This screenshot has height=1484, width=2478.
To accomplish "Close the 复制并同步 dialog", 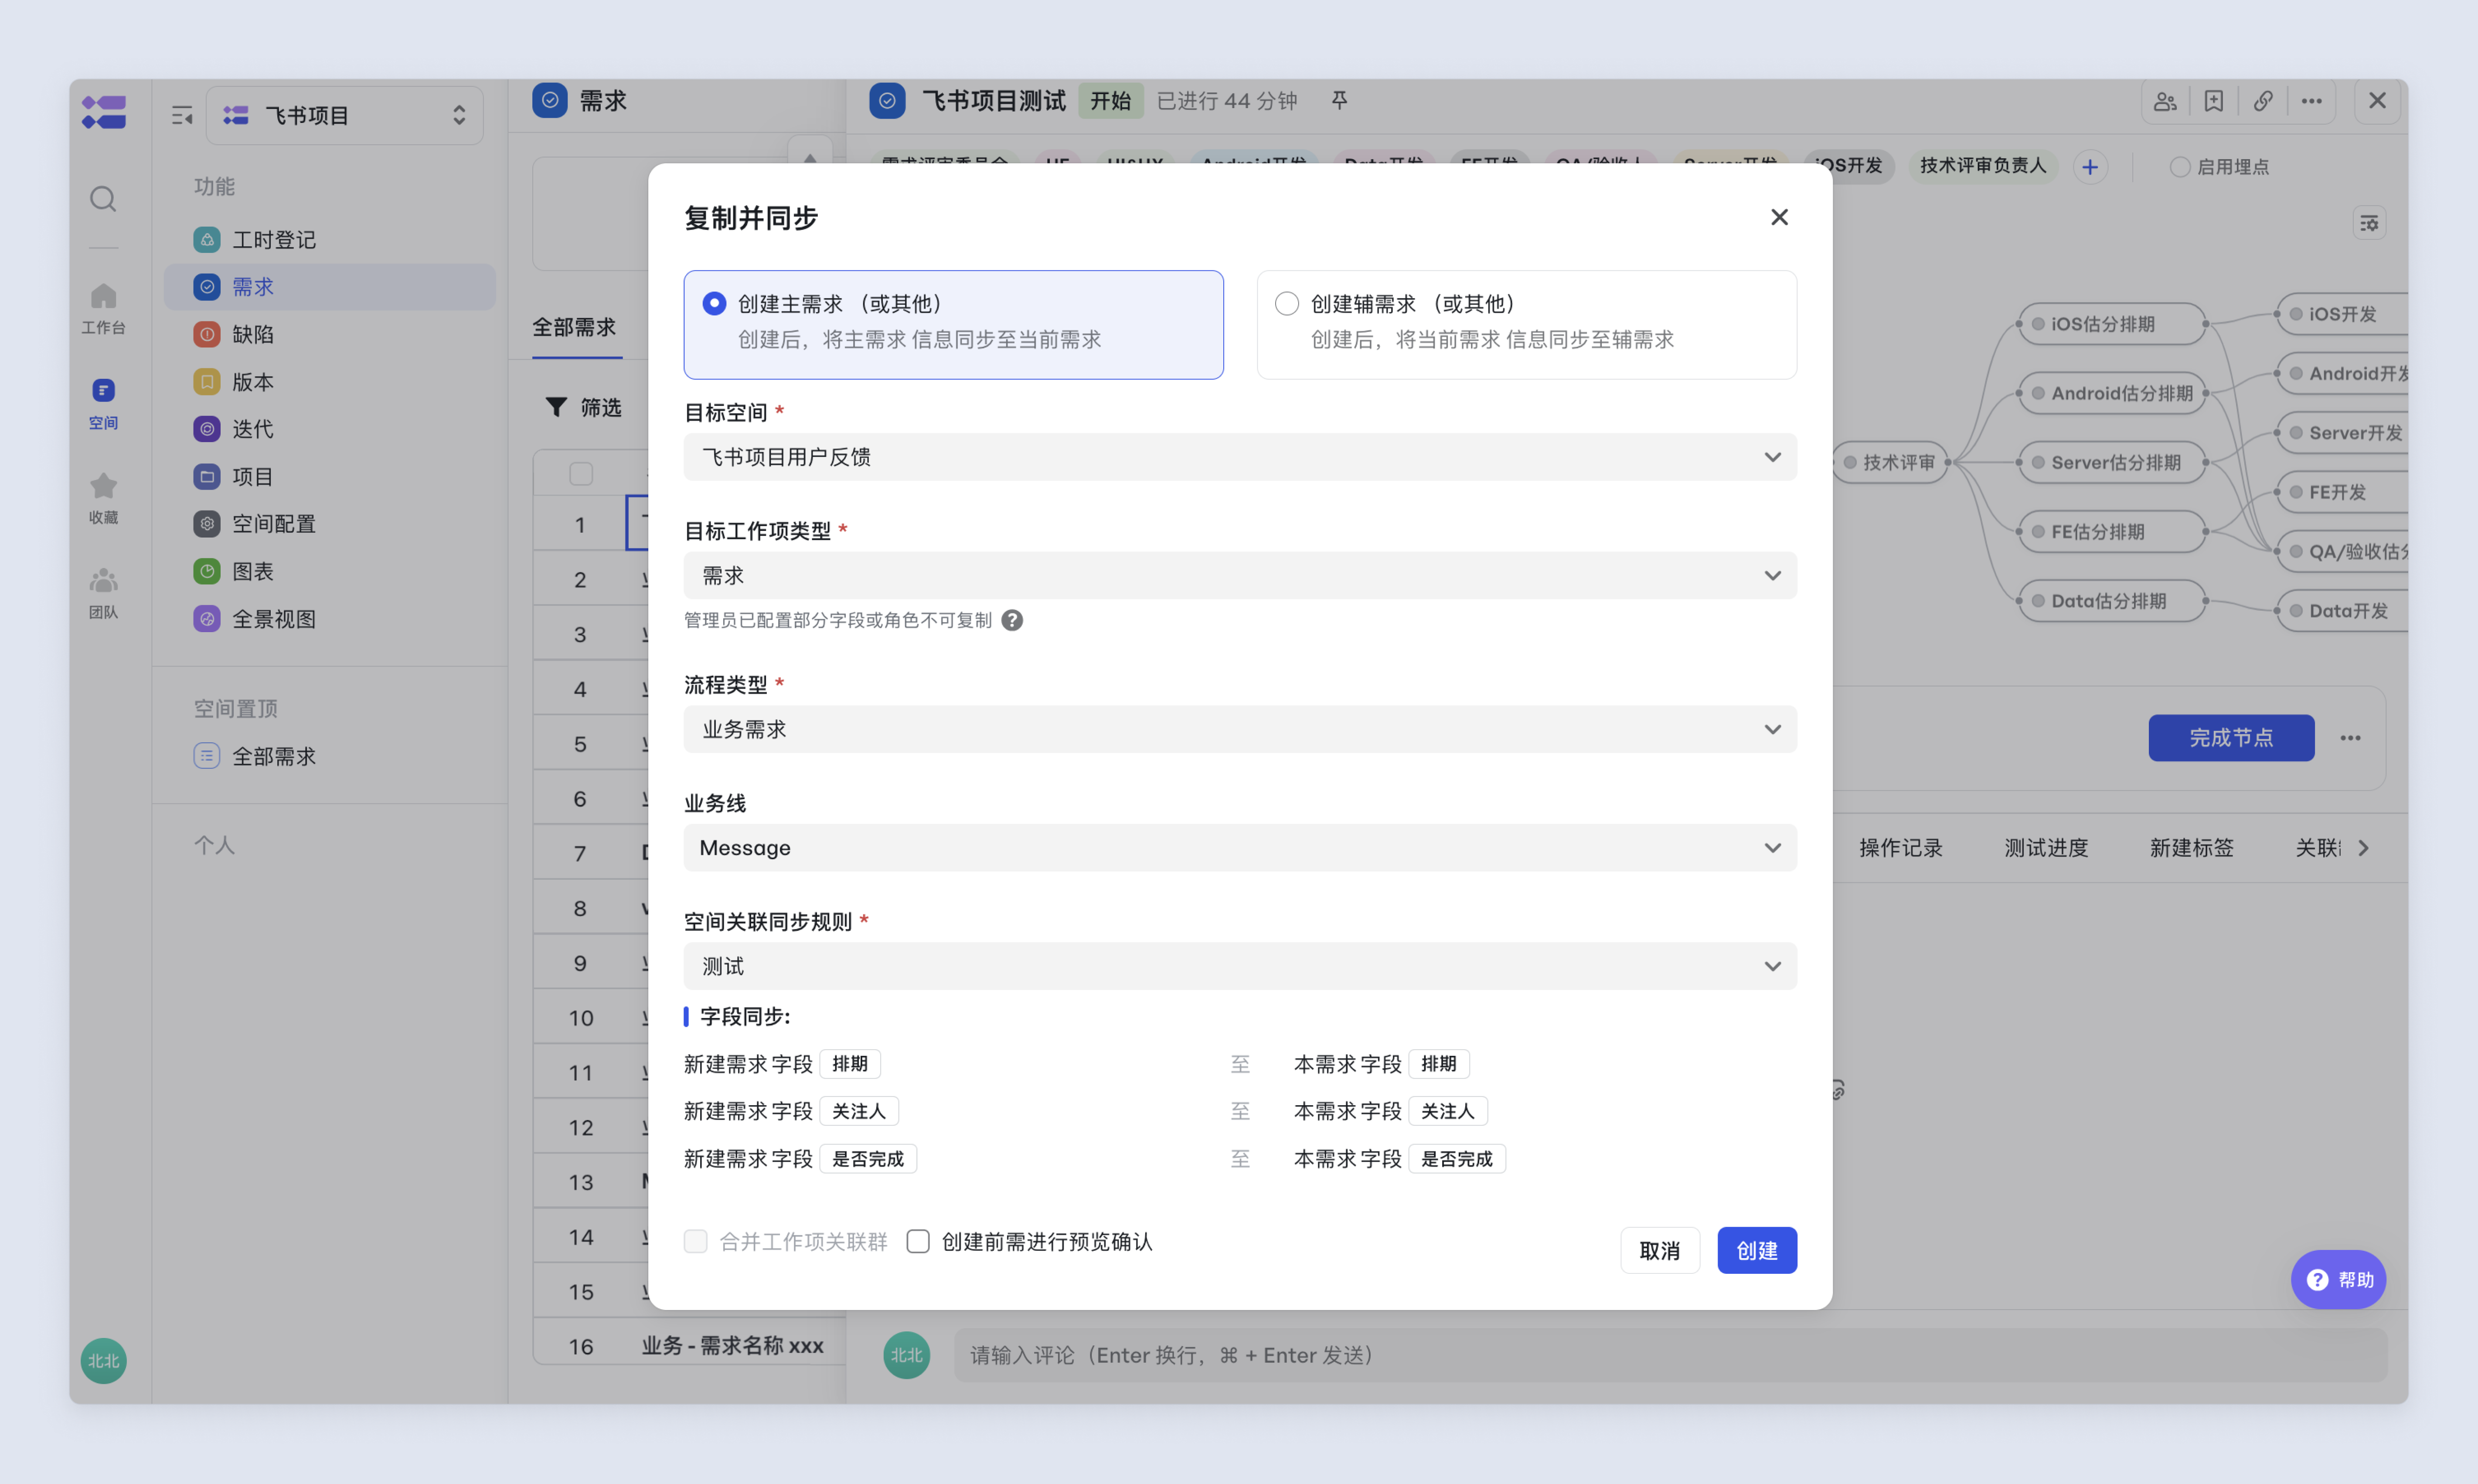I will pyautogui.click(x=1779, y=217).
